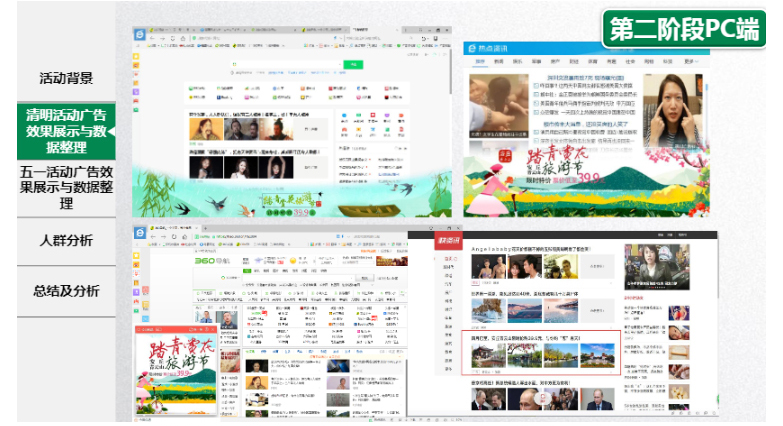Open the Angelababy headline article
The height and width of the screenshot is (426, 783).
point(531,248)
